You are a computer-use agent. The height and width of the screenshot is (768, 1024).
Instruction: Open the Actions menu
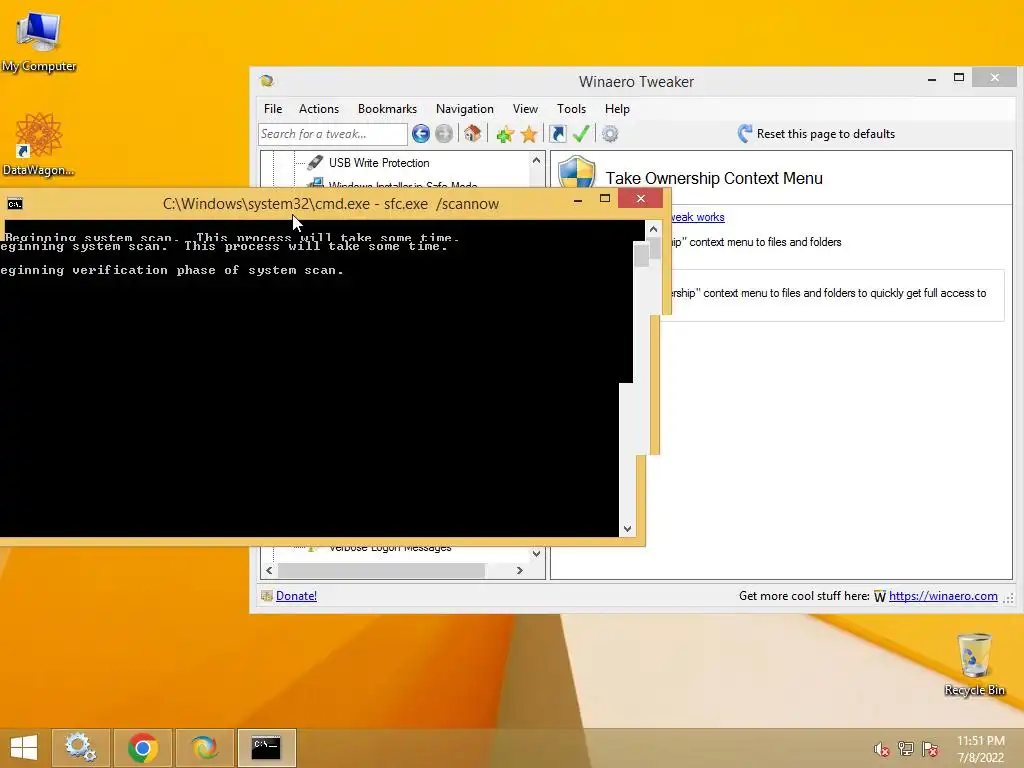(319, 109)
